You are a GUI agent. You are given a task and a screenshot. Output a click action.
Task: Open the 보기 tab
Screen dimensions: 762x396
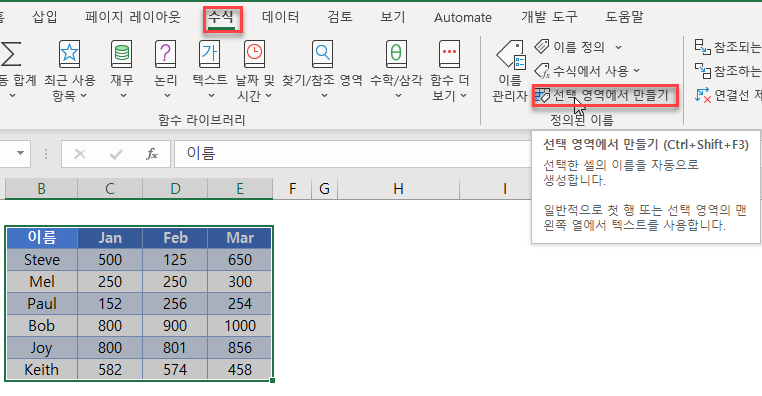click(393, 17)
